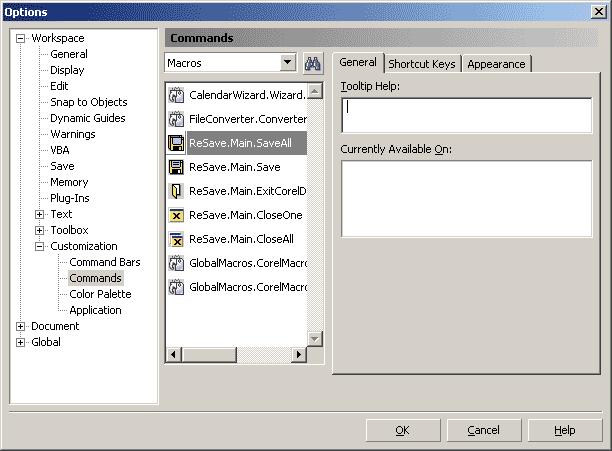The image size is (612, 451).
Task: Select the VBA tree item
Action: pyautogui.click(x=60, y=150)
